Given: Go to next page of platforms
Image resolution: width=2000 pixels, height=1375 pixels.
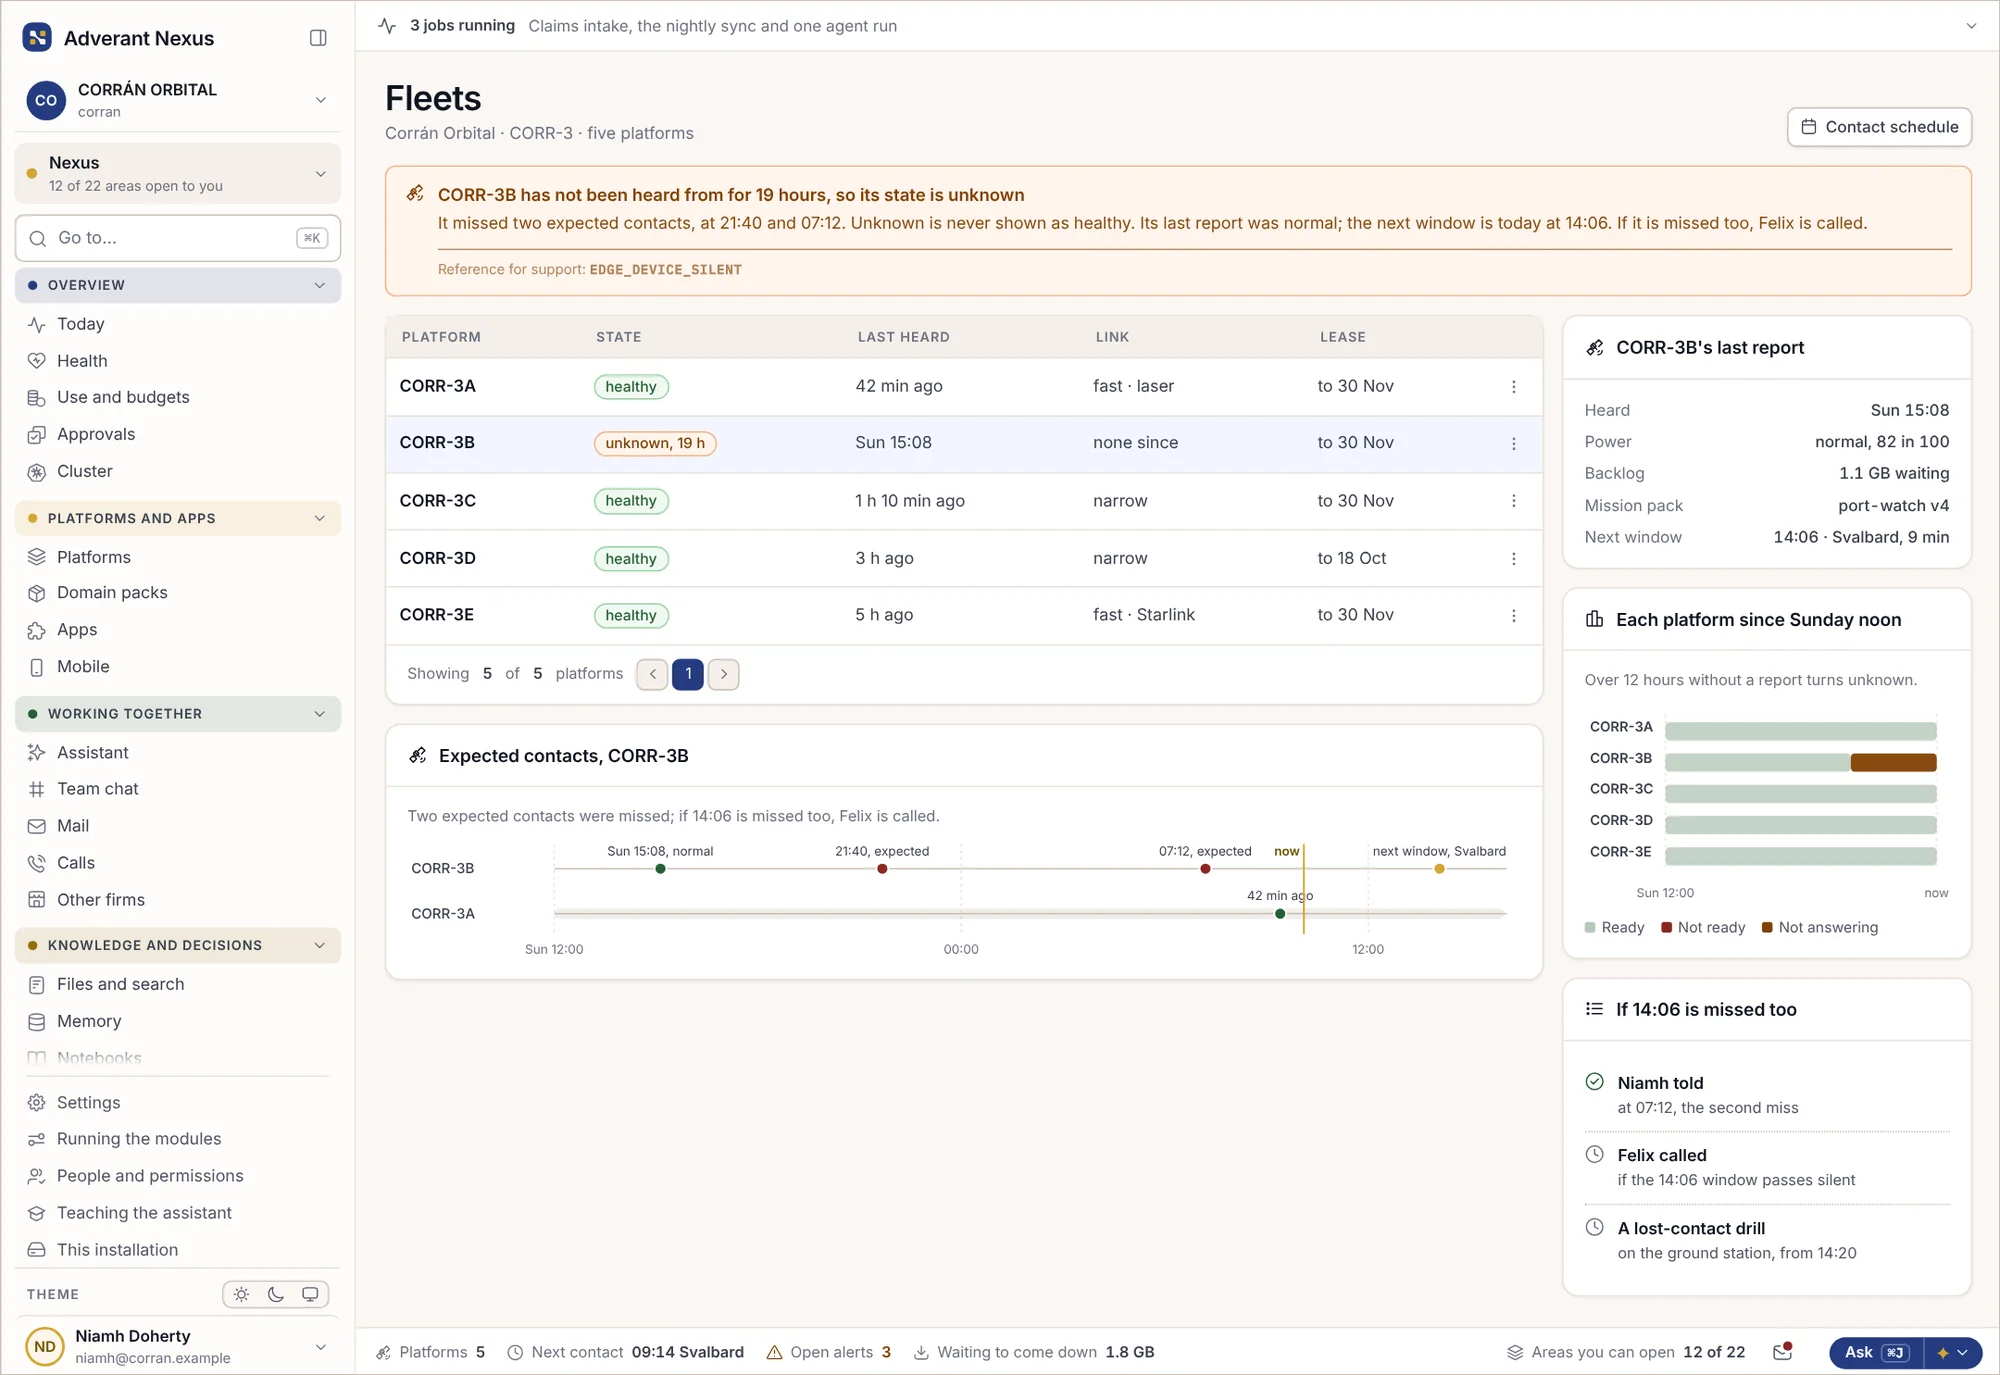Looking at the screenshot, I should point(724,674).
